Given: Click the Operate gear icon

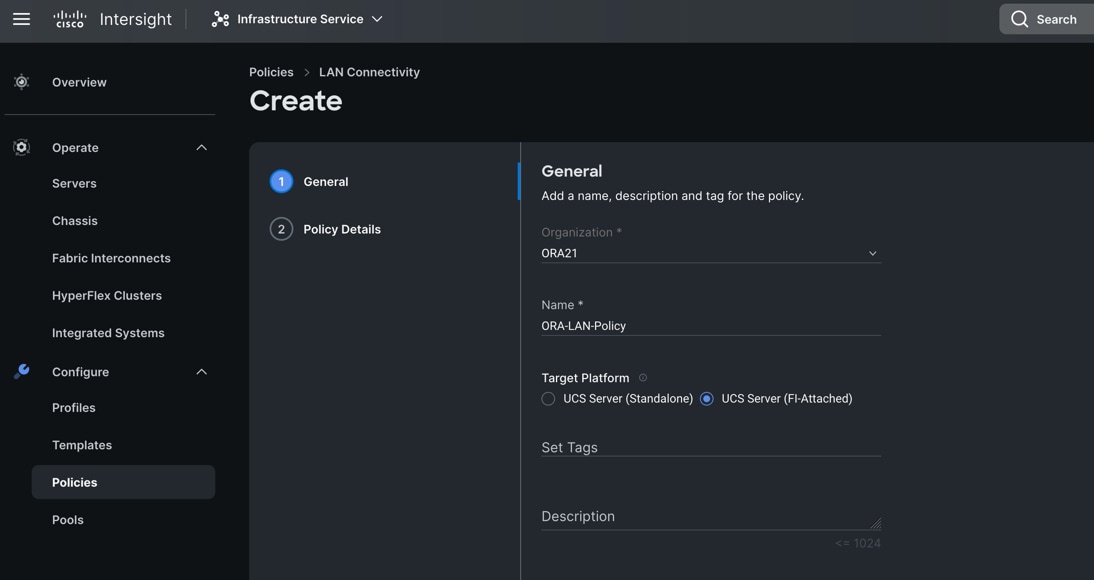Looking at the screenshot, I should tap(21, 147).
